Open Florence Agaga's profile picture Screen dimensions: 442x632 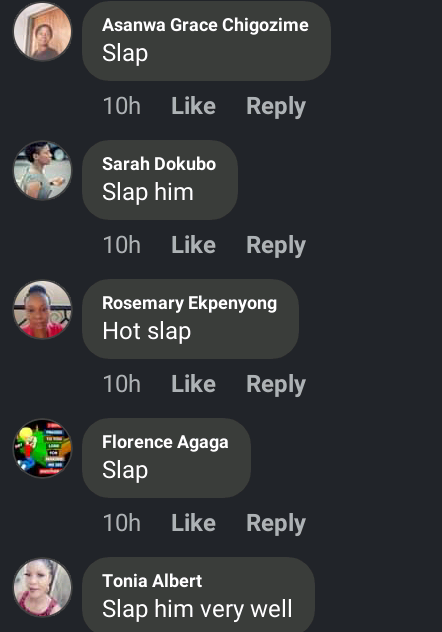[42, 448]
